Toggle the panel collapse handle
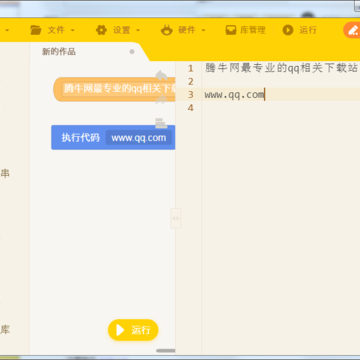This screenshot has height=360, width=360. 176,218
